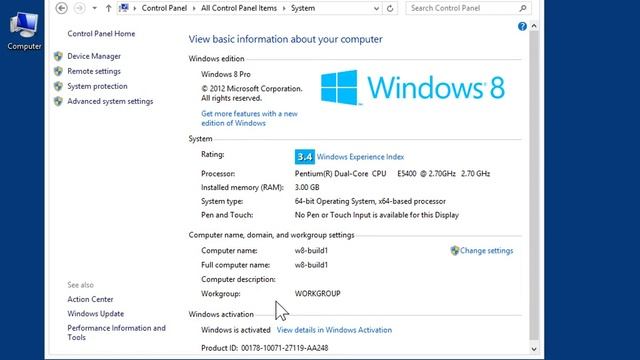Click the Windows 8 Pro edition text
The width and height of the screenshot is (640, 360).
(226, 74)
